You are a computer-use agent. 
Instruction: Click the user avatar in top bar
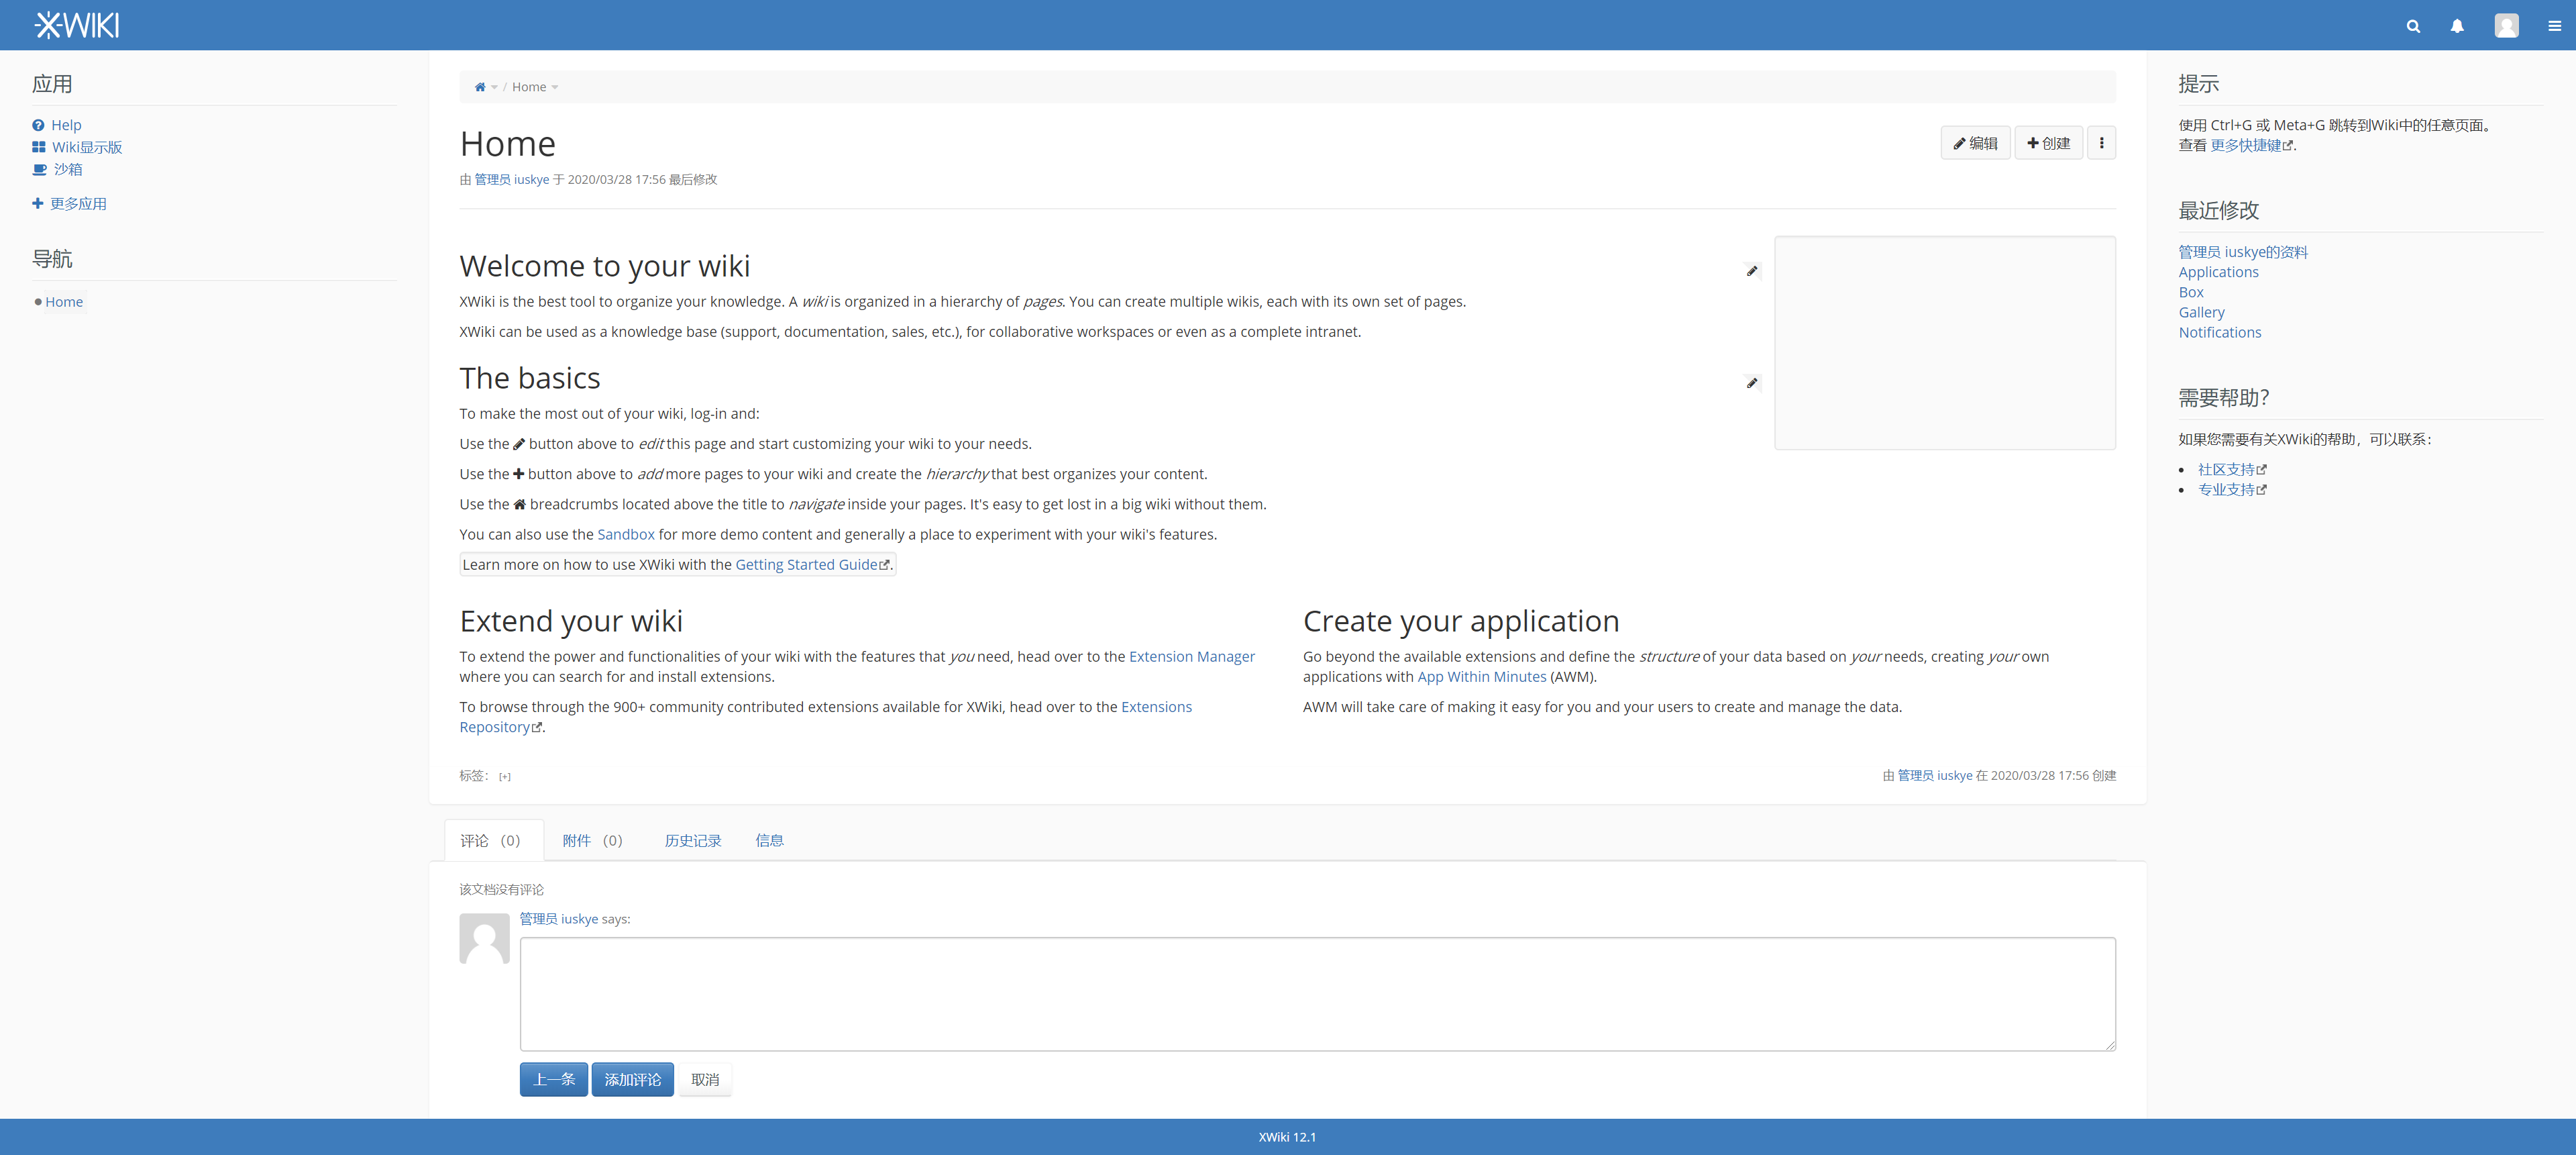2506,26
